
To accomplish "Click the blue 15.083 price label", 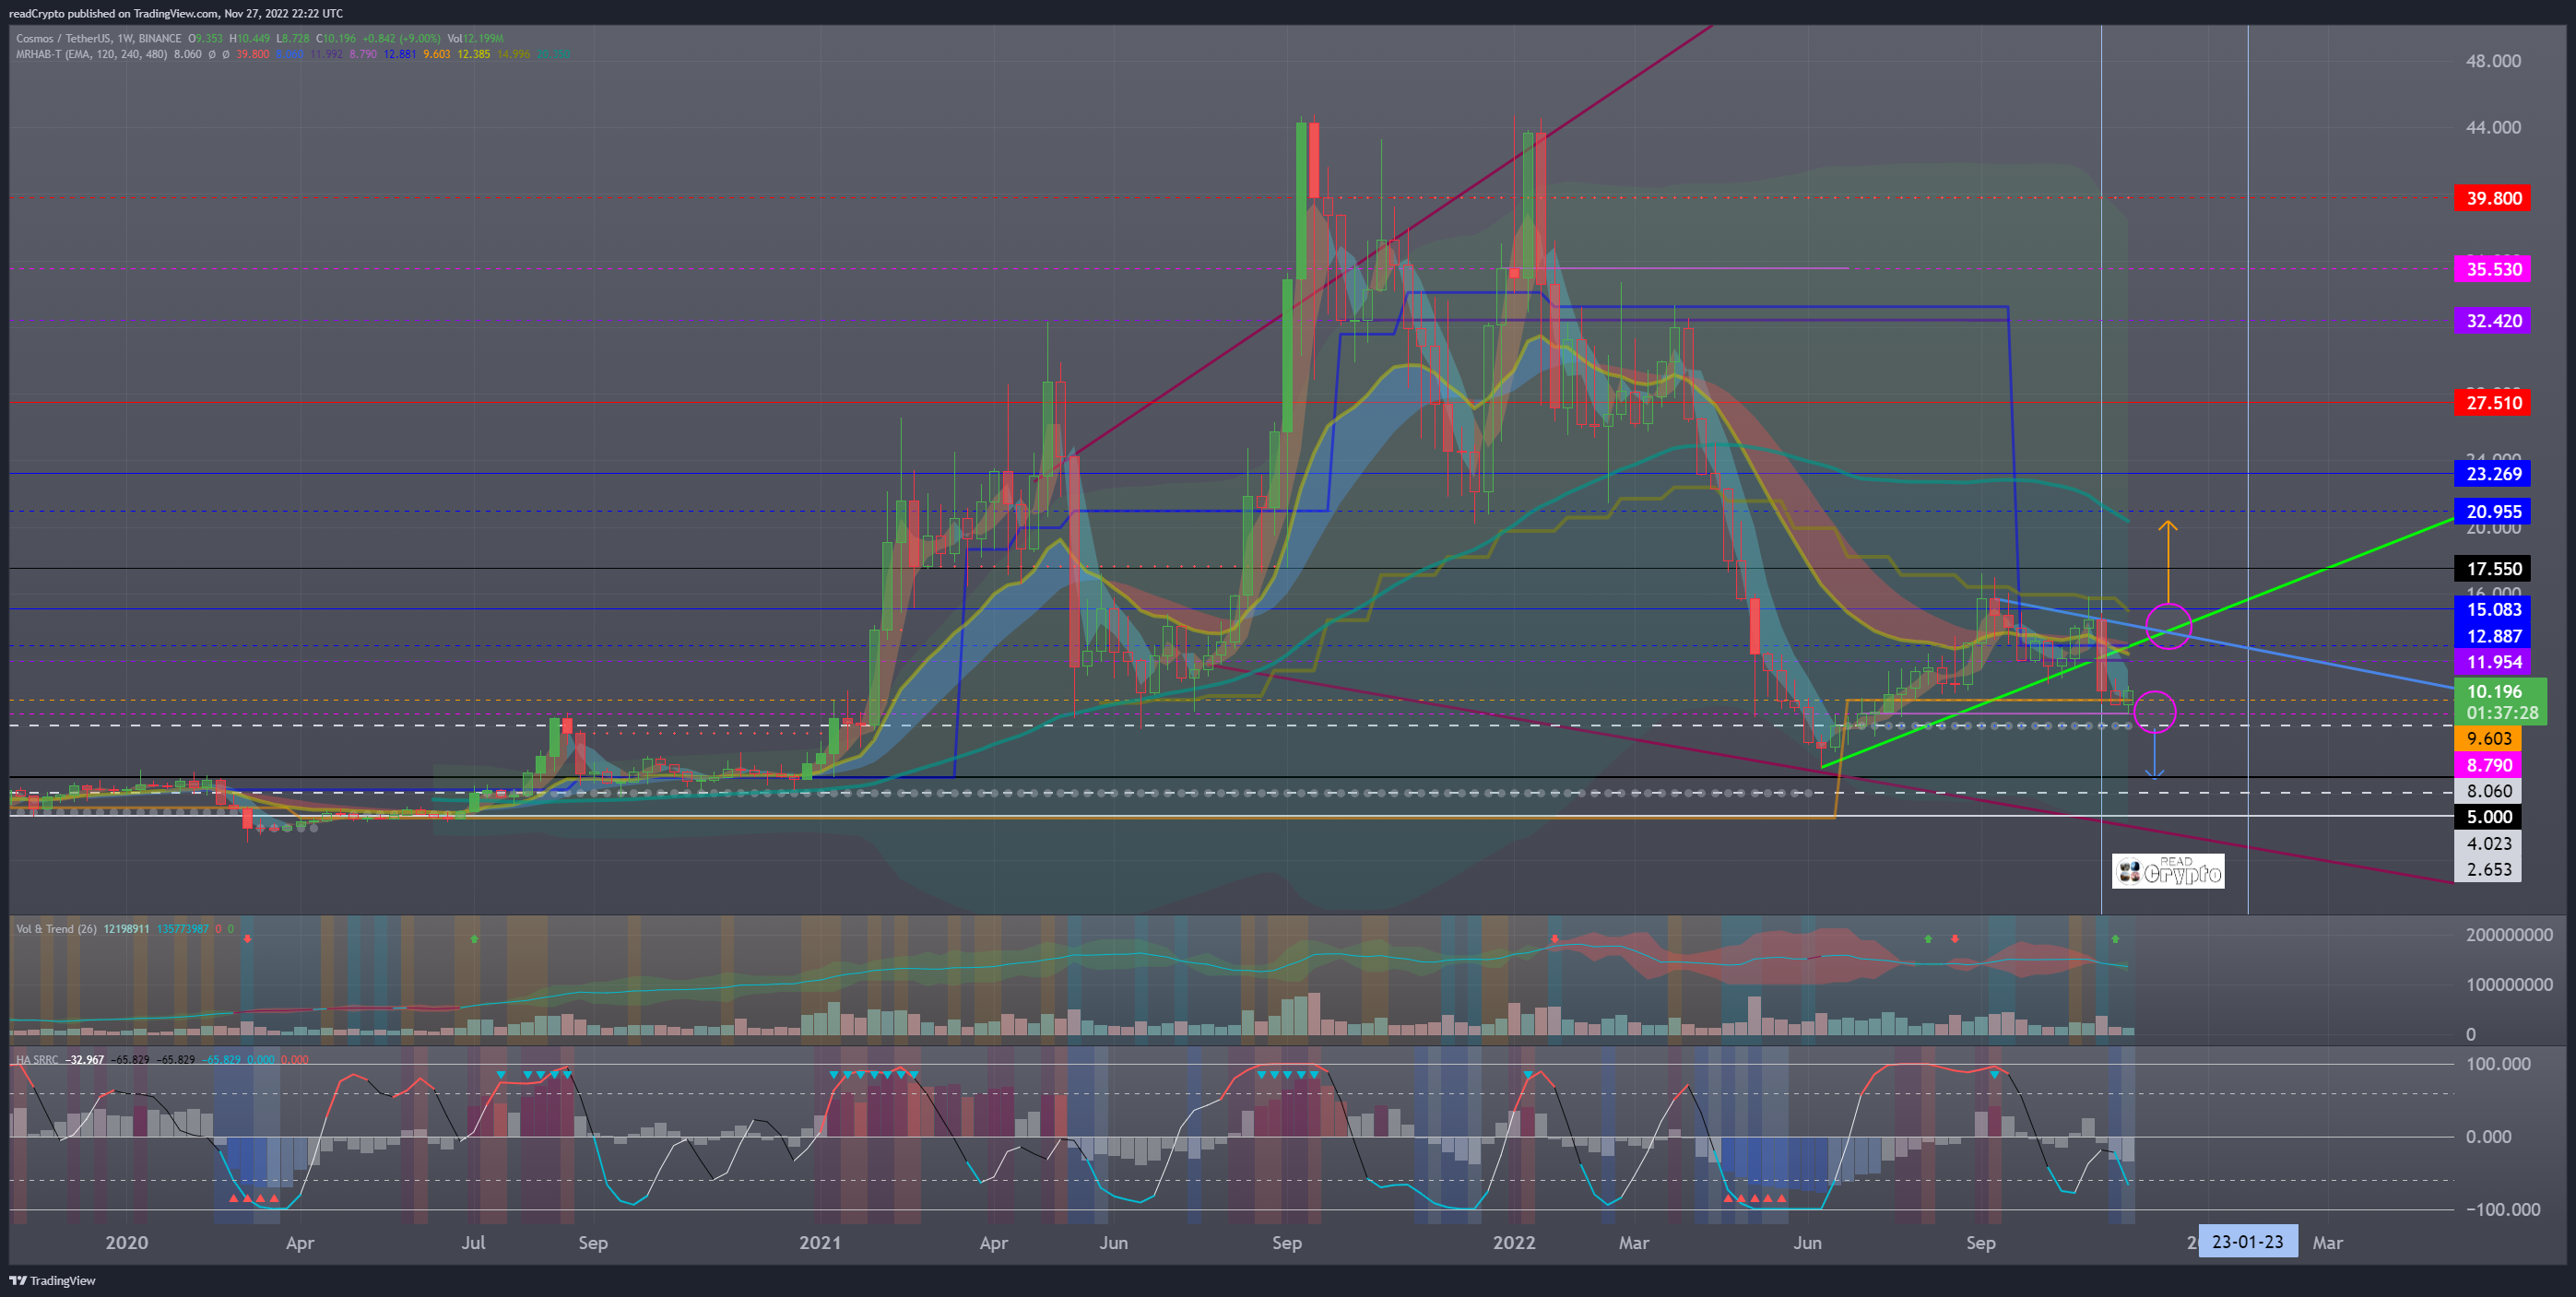I will [2493, 610].
